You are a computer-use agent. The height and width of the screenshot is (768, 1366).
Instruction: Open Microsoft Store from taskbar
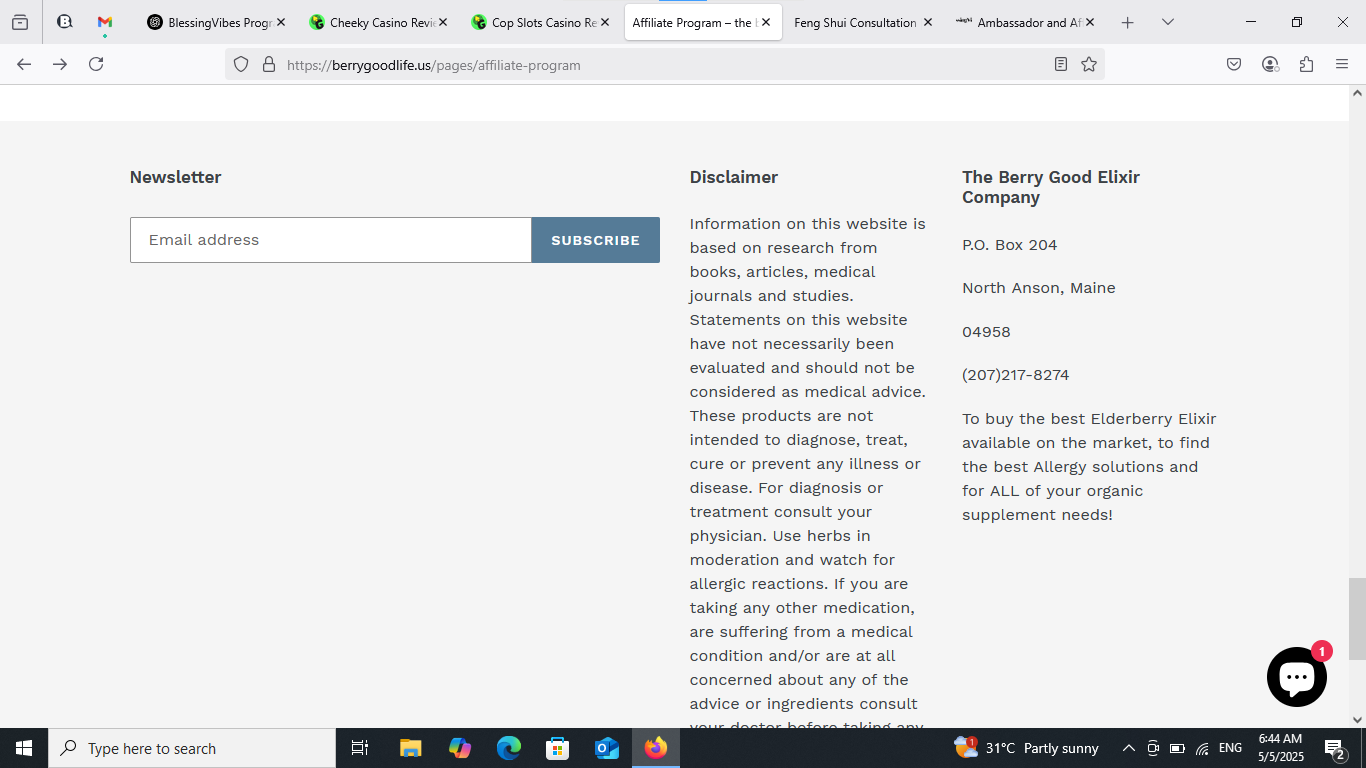[x=557, y=748]
